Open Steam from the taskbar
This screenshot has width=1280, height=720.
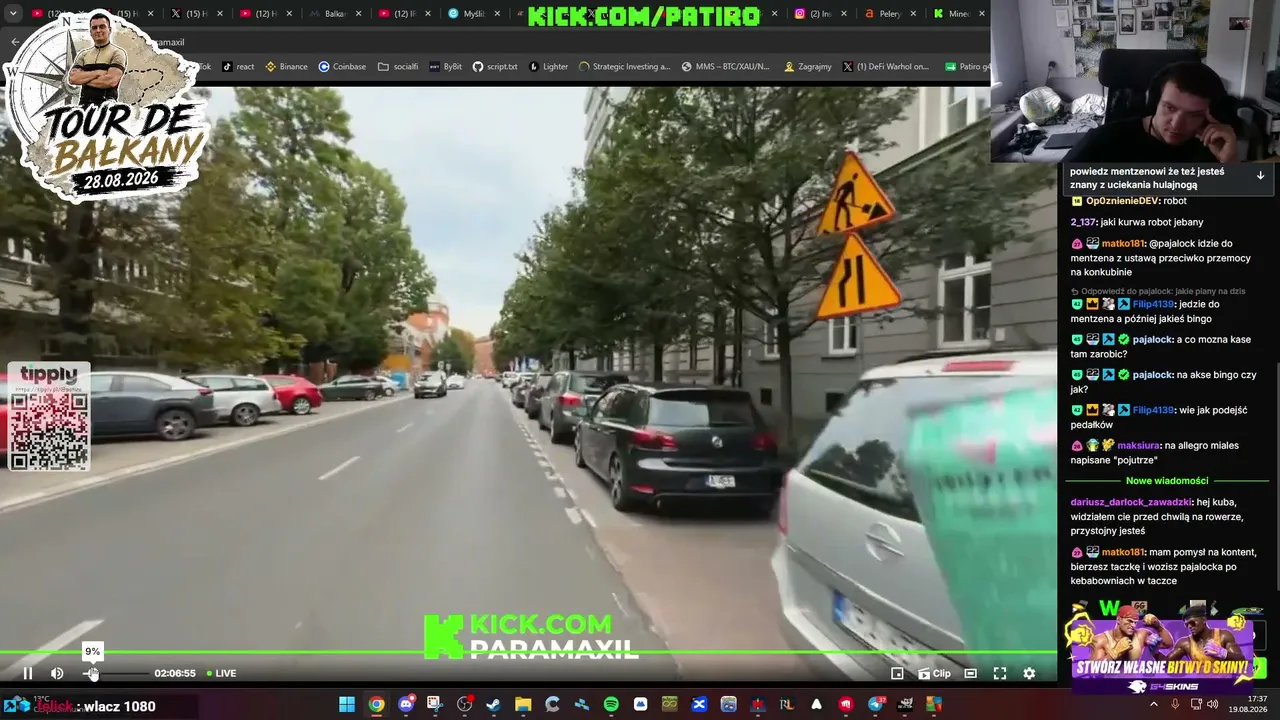(493, 705)
